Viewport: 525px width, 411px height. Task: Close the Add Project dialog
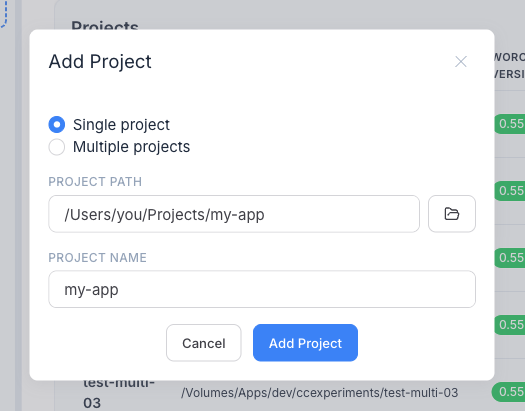click(461, 62)
